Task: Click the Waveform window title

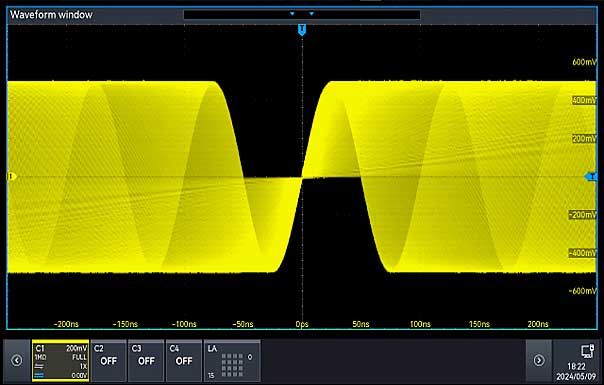Action: coord(51,15)
